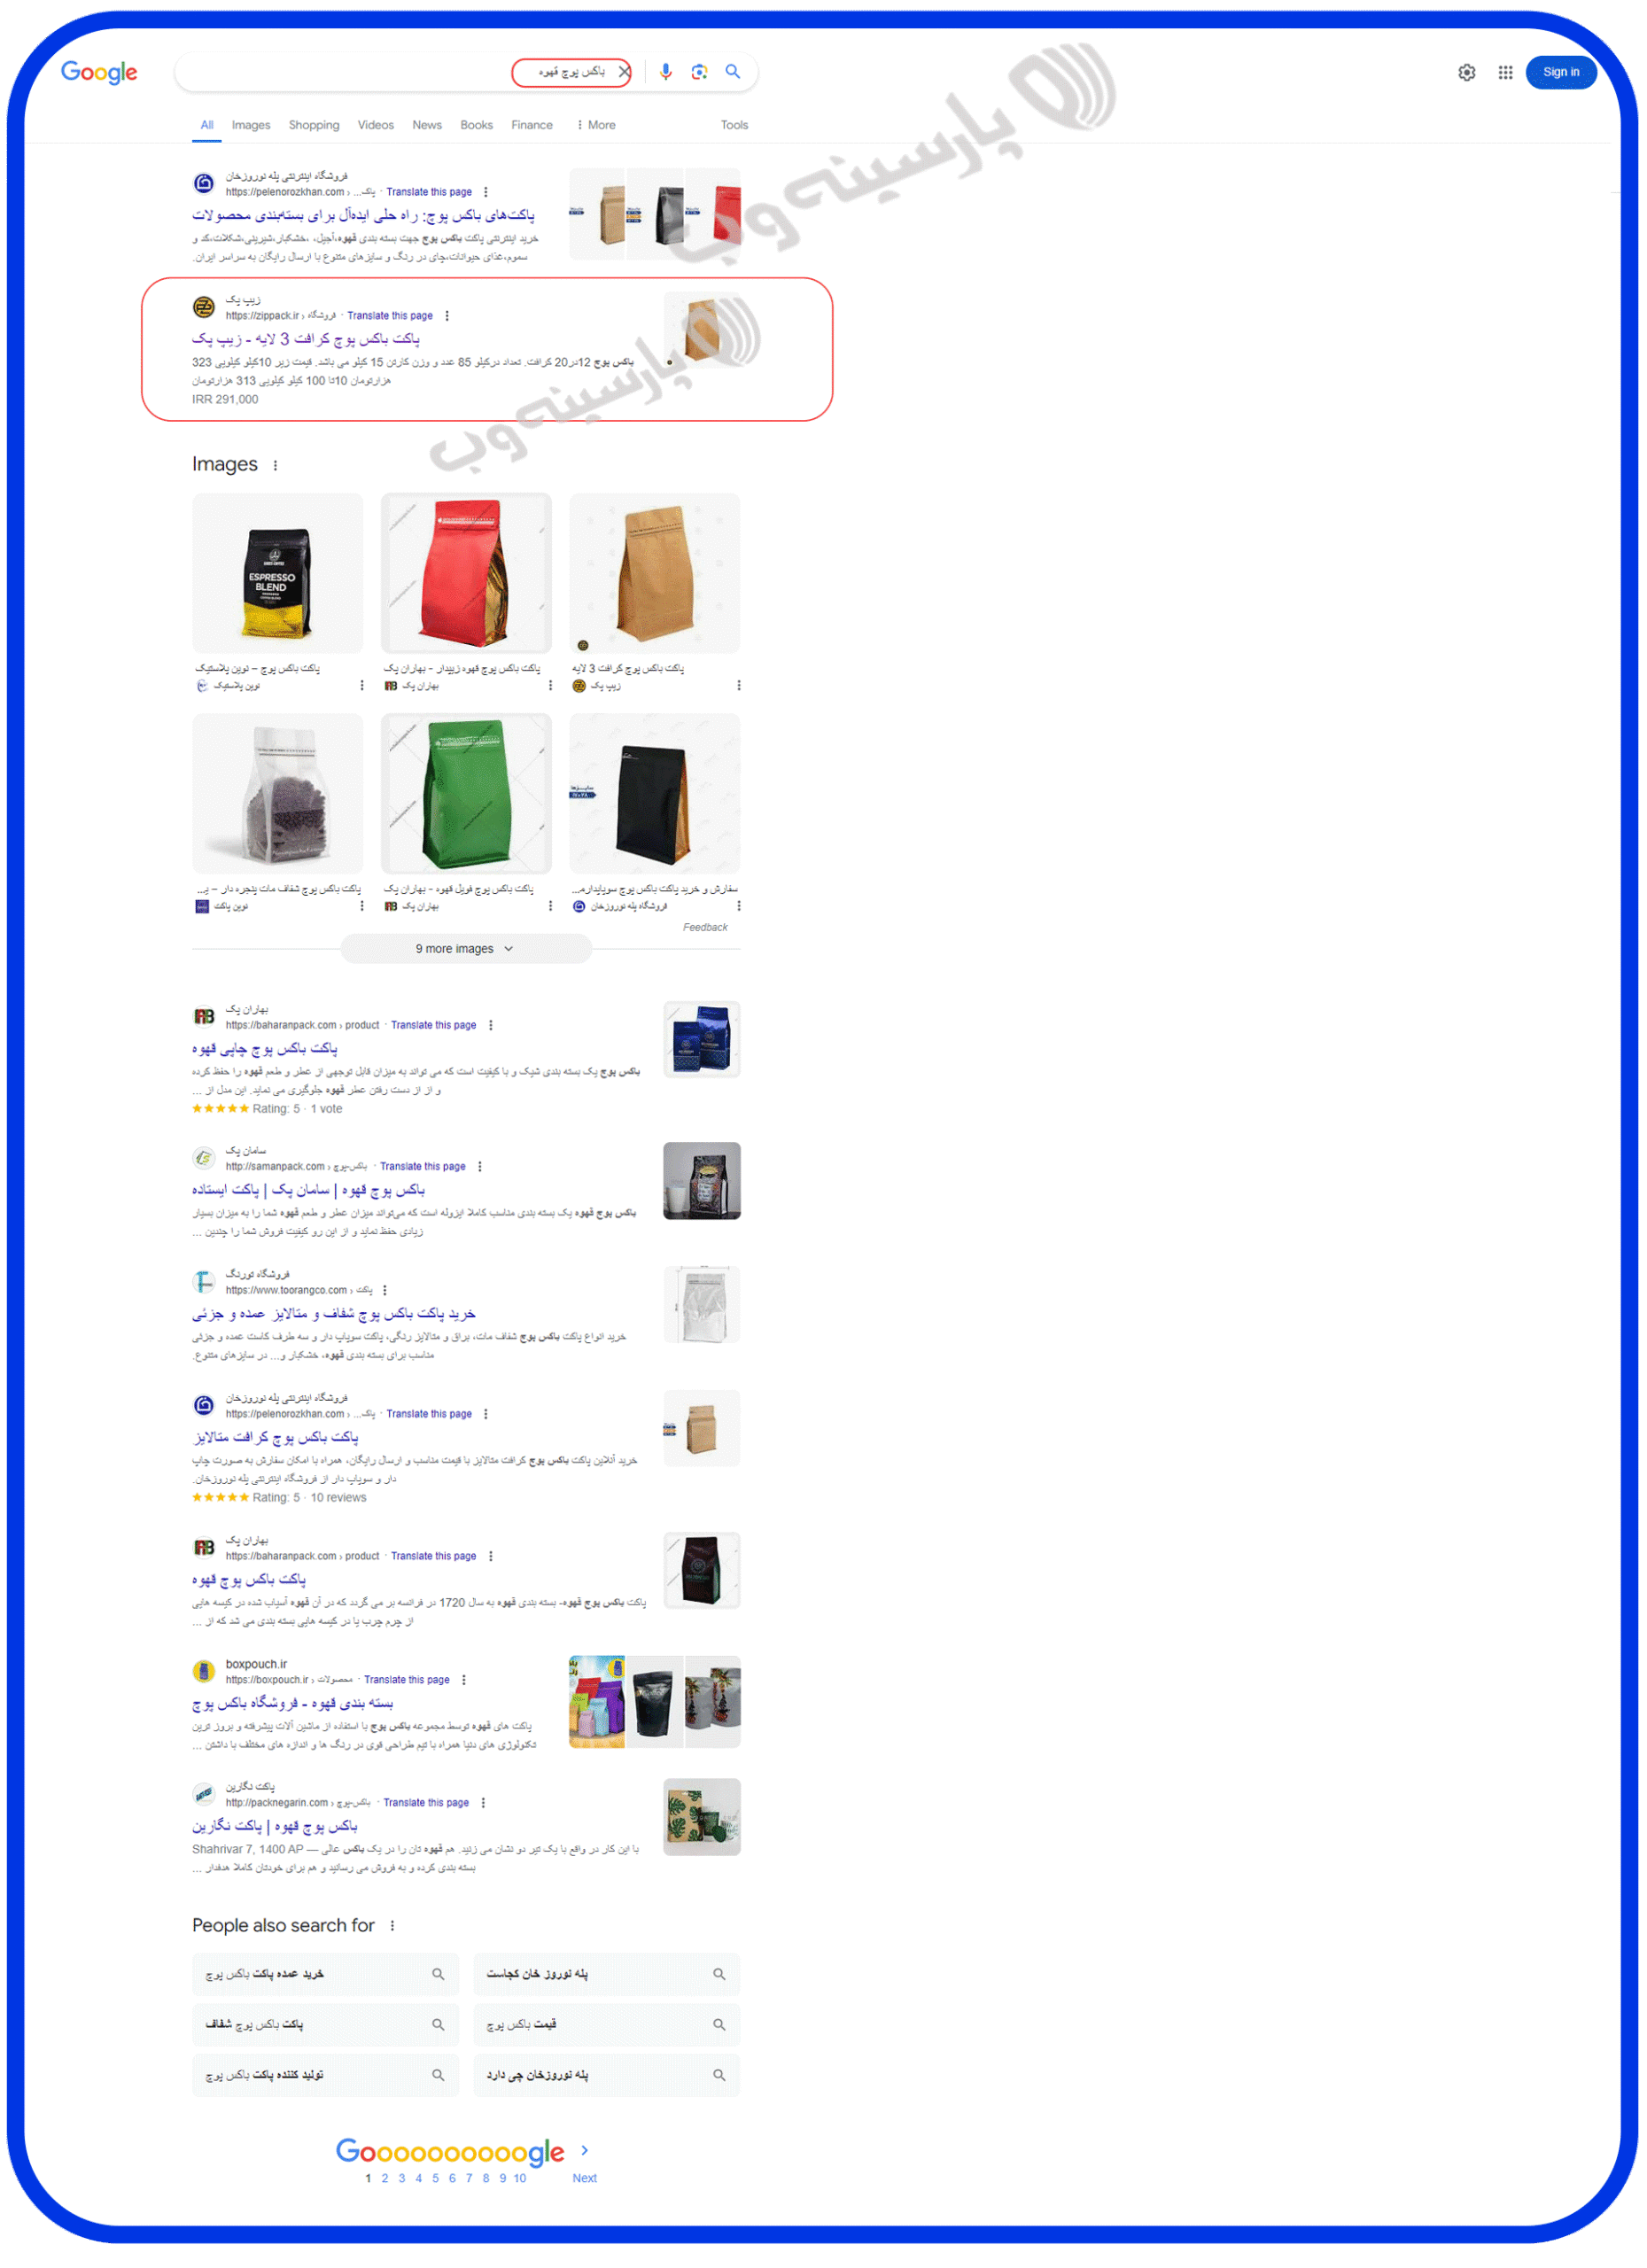Switch to the Shopping tab
This screenshot has width=1647, height=2268.
(314, 125)
